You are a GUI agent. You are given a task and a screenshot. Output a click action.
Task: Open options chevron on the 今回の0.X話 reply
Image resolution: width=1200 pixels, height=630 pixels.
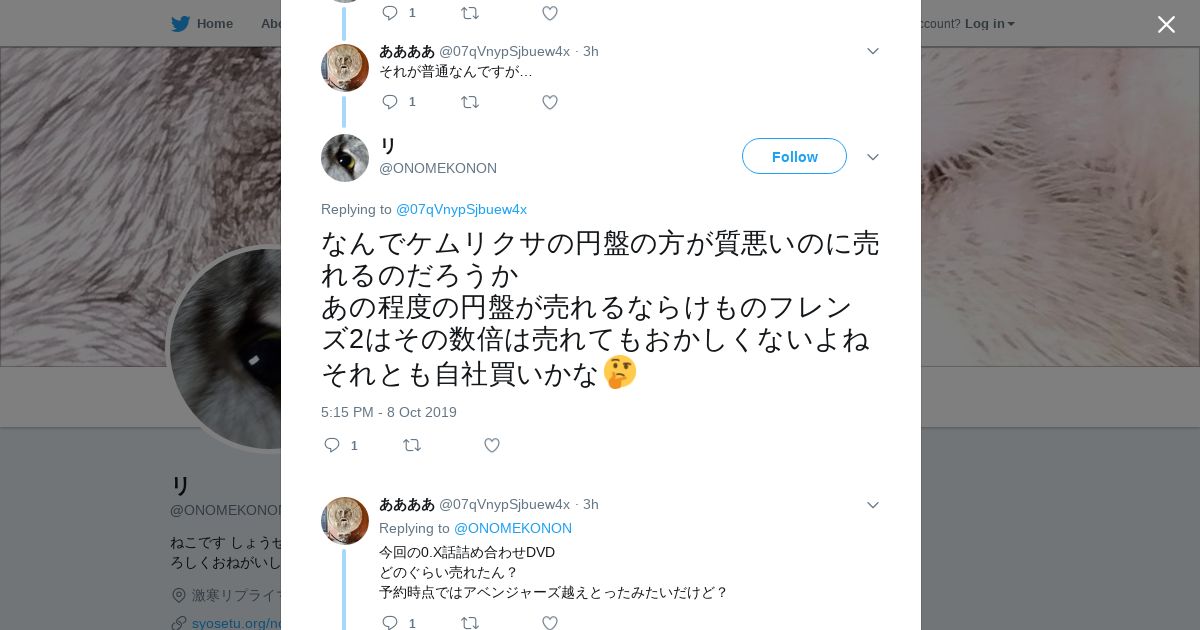tap(872, 505)
